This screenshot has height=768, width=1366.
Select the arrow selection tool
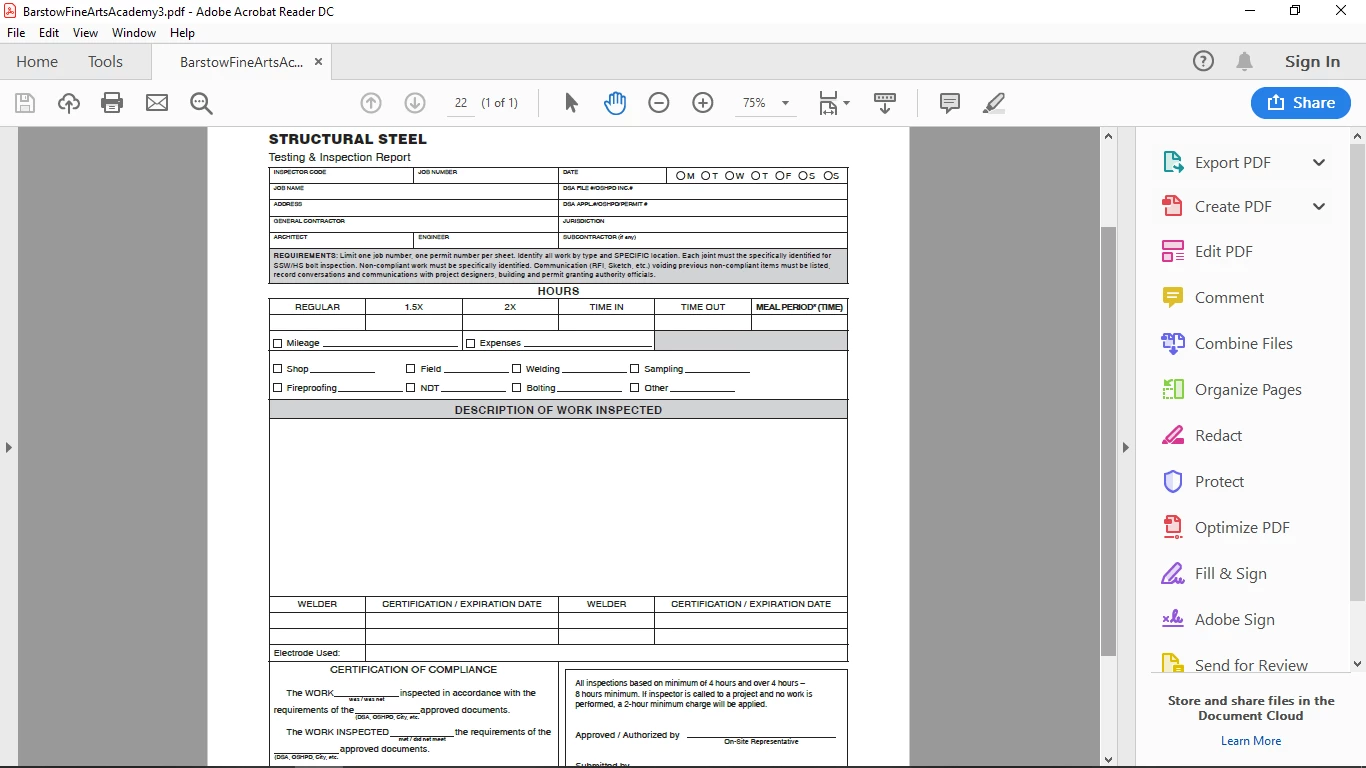tap(571, 103)
